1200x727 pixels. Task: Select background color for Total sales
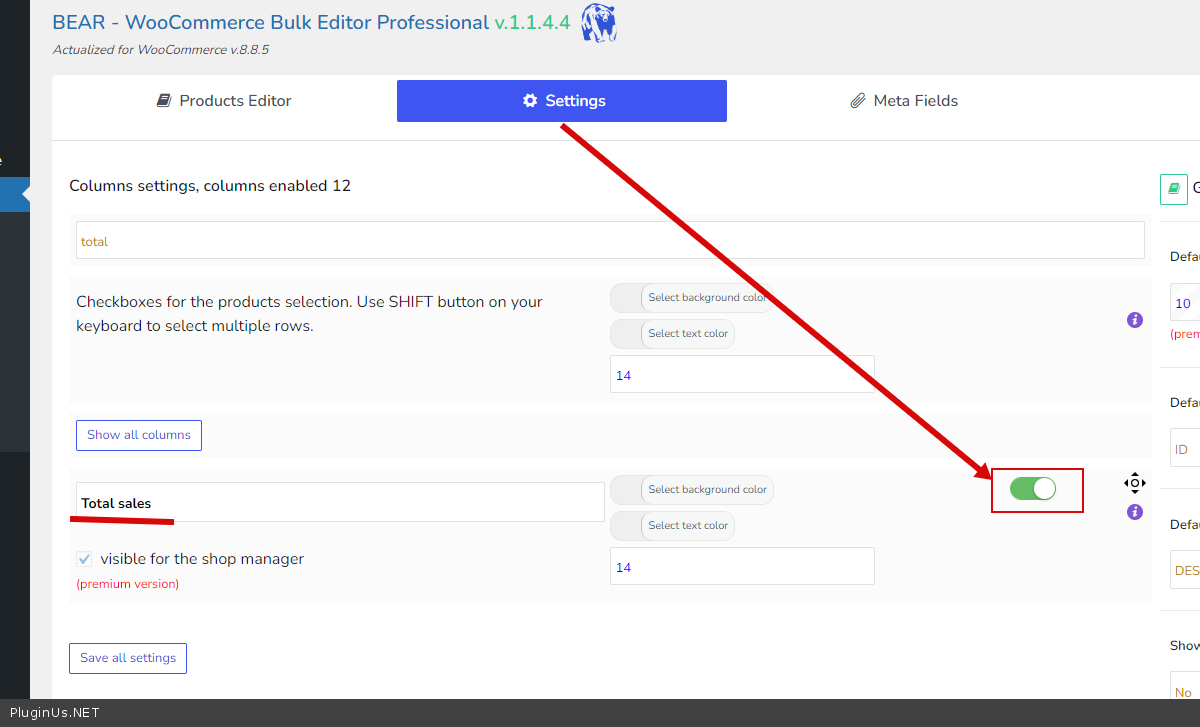coord(692,490)
